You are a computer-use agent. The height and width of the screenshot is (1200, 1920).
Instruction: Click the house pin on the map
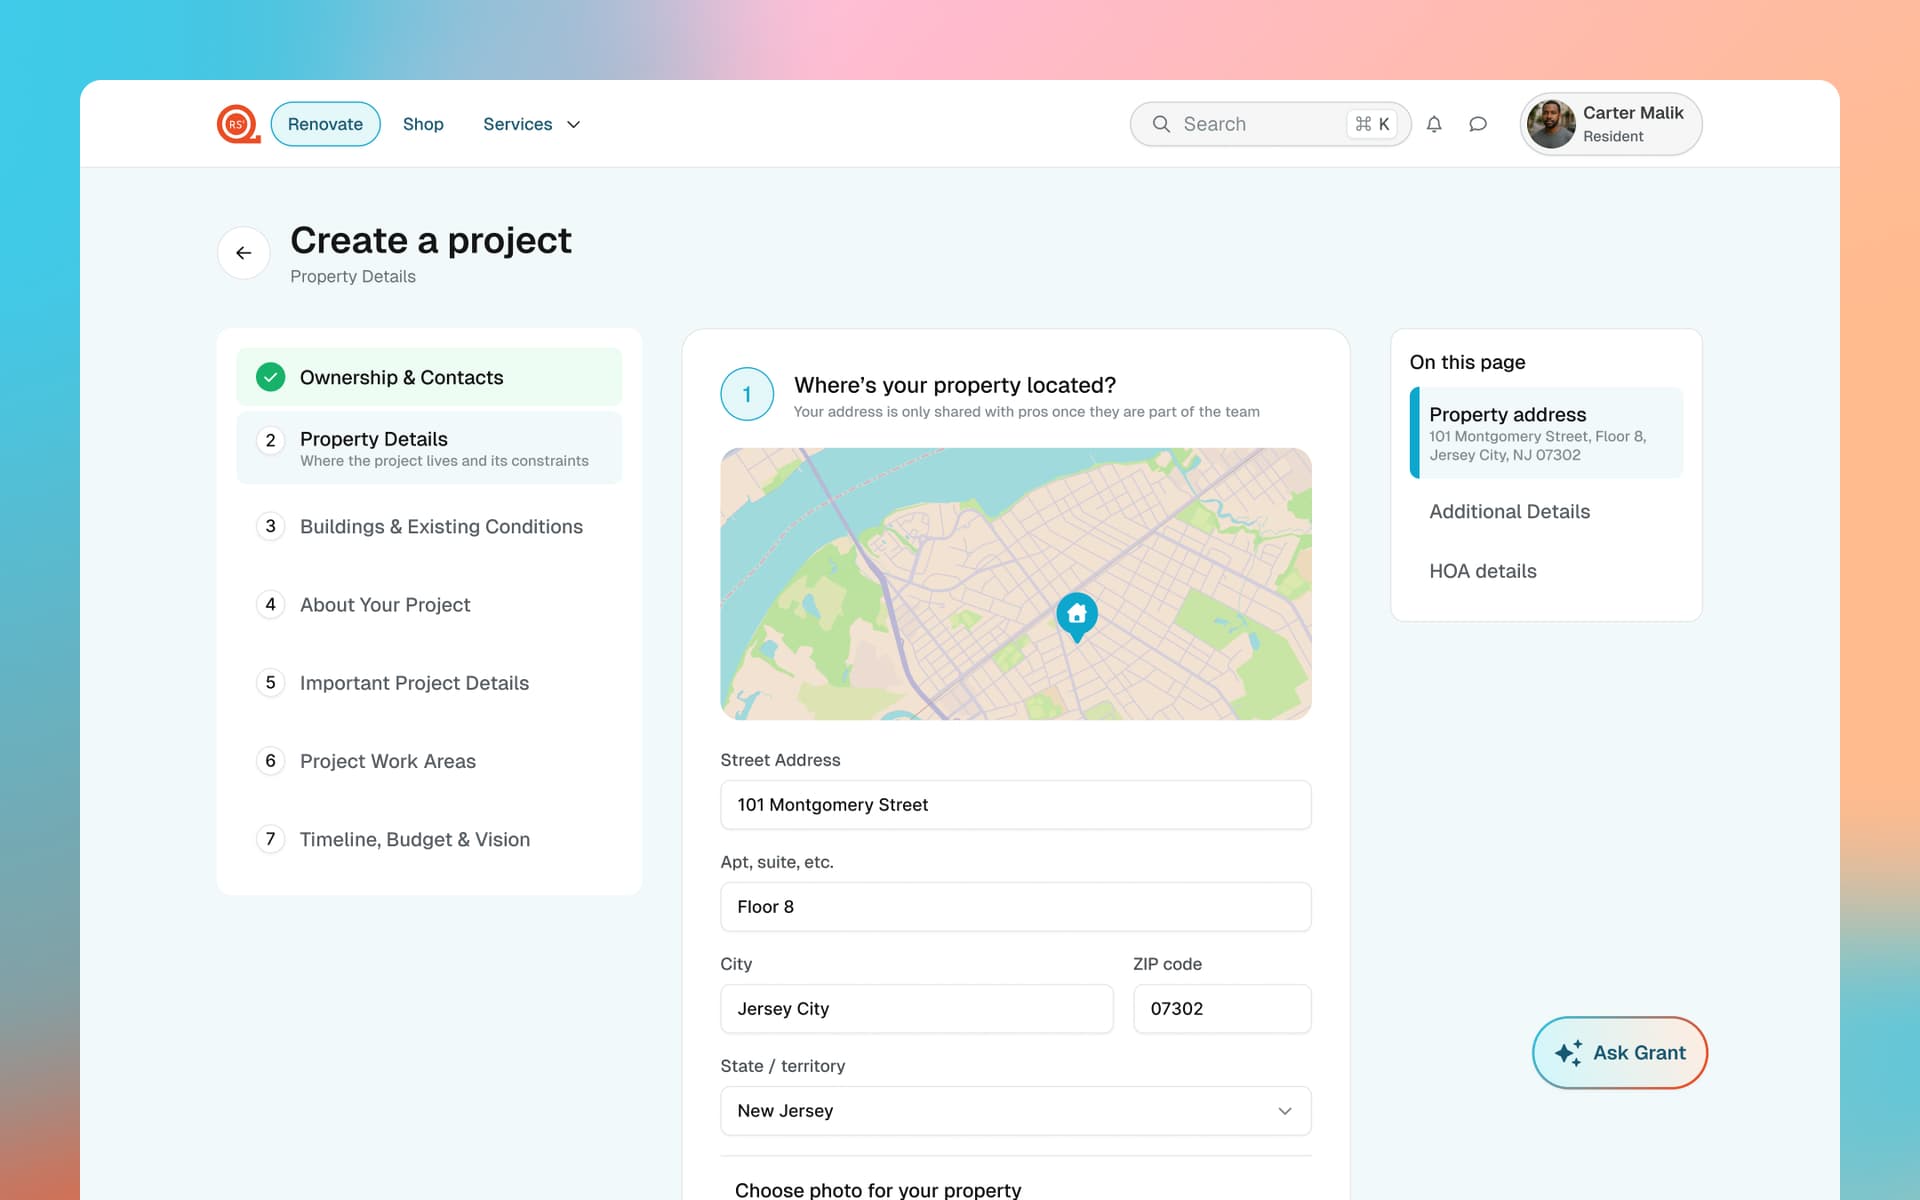coord(1077,617)
